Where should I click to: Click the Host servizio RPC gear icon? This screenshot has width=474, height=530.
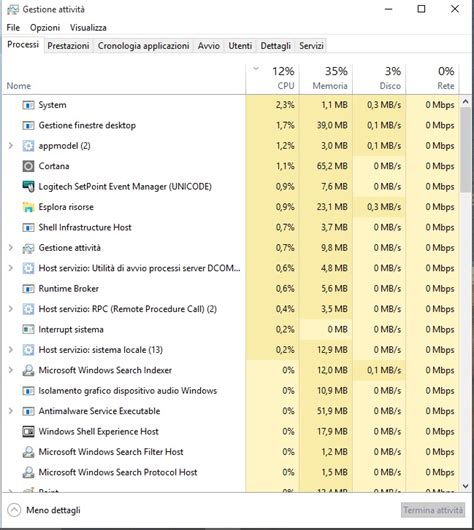tap(28, 309)
